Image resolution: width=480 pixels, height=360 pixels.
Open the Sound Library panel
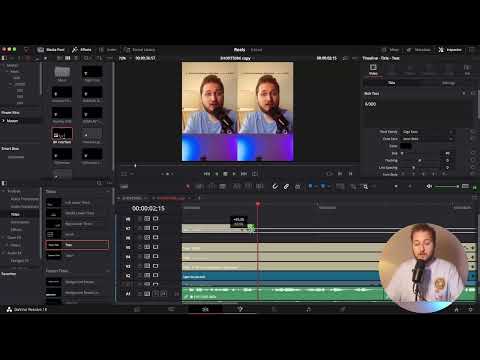140,50
